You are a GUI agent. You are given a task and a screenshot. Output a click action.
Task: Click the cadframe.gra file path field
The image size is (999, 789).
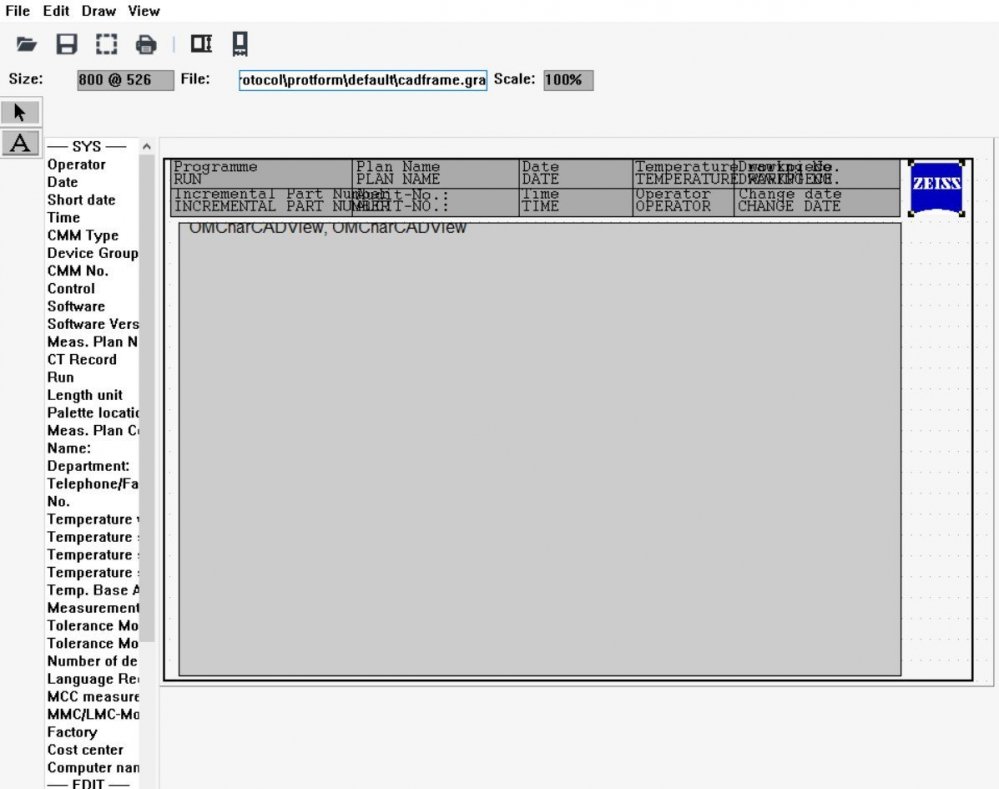click(362, 80)
